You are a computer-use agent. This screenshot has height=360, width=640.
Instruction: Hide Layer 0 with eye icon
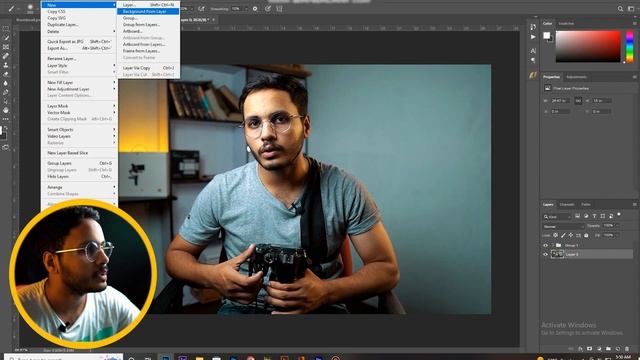pos(545,254)
